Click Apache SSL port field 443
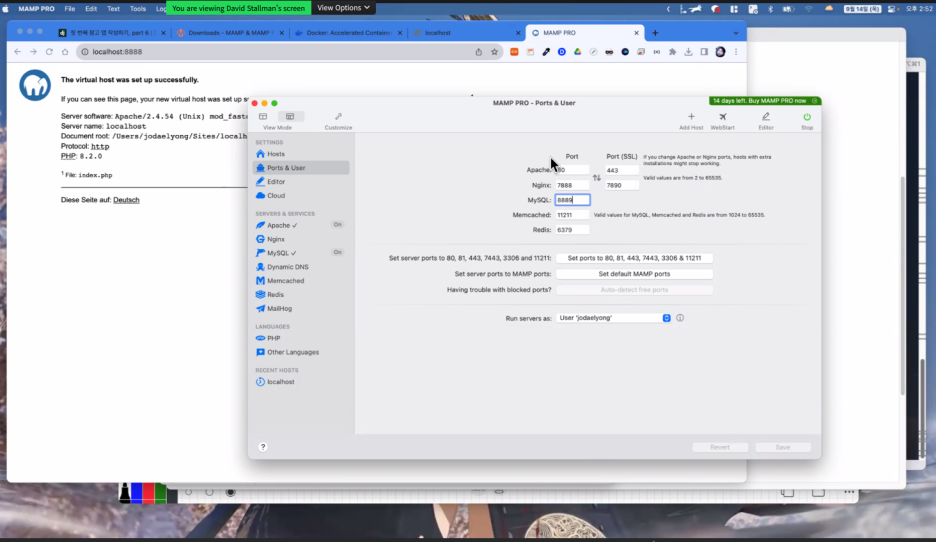Viewport: 936px width, 542px height. (x=621, y=170)
